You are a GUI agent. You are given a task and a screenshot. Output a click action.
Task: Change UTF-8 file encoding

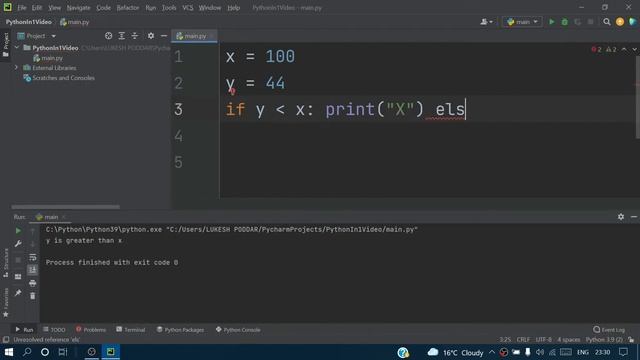coord(543,340)
